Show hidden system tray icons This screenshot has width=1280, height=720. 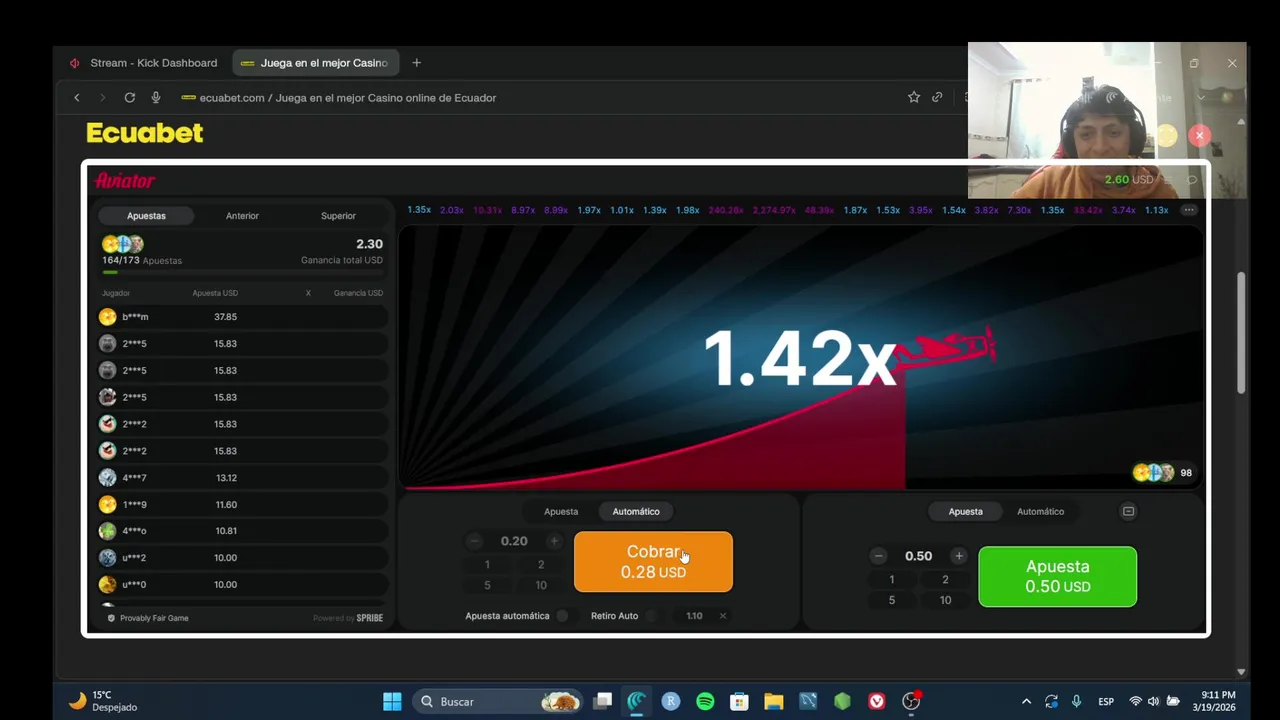click(x=1026, y=701)
